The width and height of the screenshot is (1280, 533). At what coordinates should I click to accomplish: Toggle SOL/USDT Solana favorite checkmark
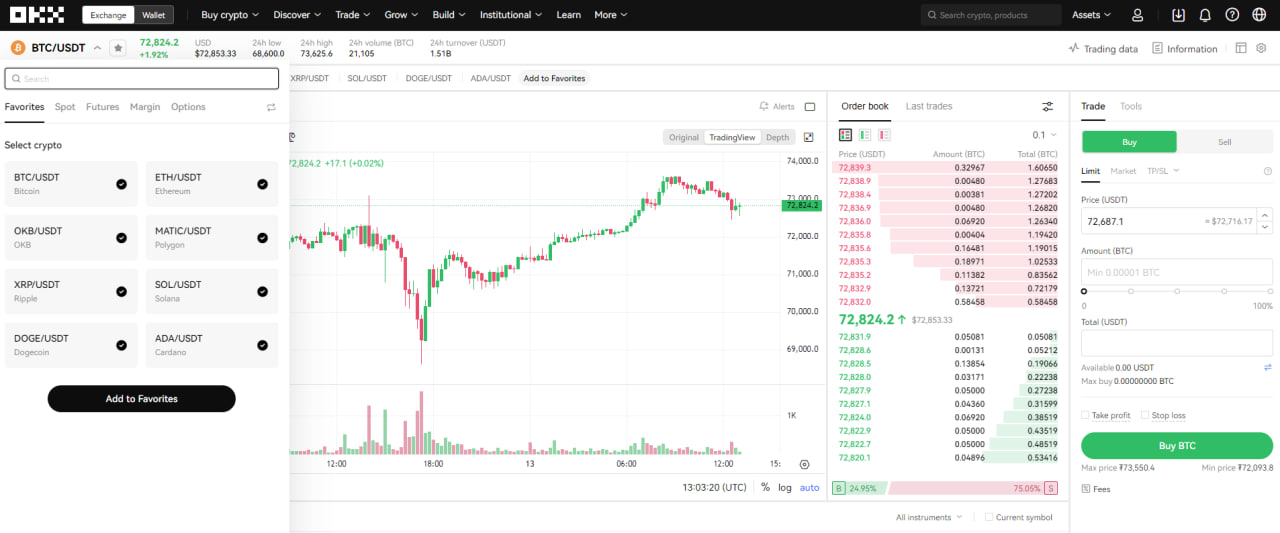pos(262,292)
